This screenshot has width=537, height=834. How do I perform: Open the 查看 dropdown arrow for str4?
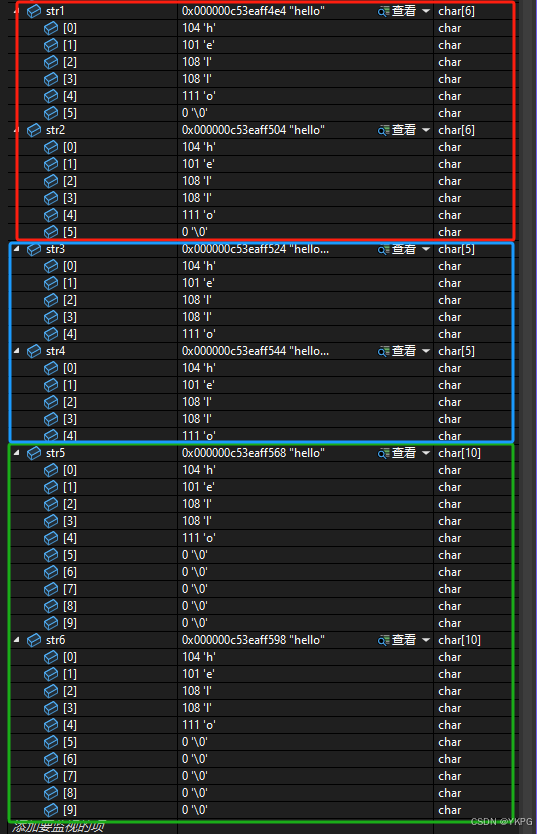[x=426, y=351]
